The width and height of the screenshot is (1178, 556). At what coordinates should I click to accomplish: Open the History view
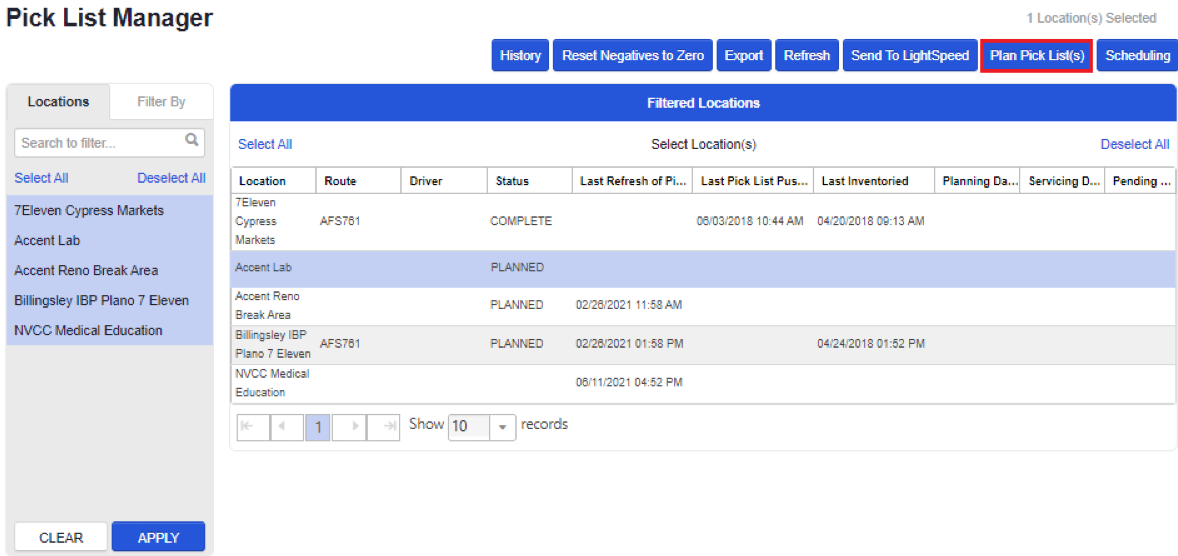520,56
